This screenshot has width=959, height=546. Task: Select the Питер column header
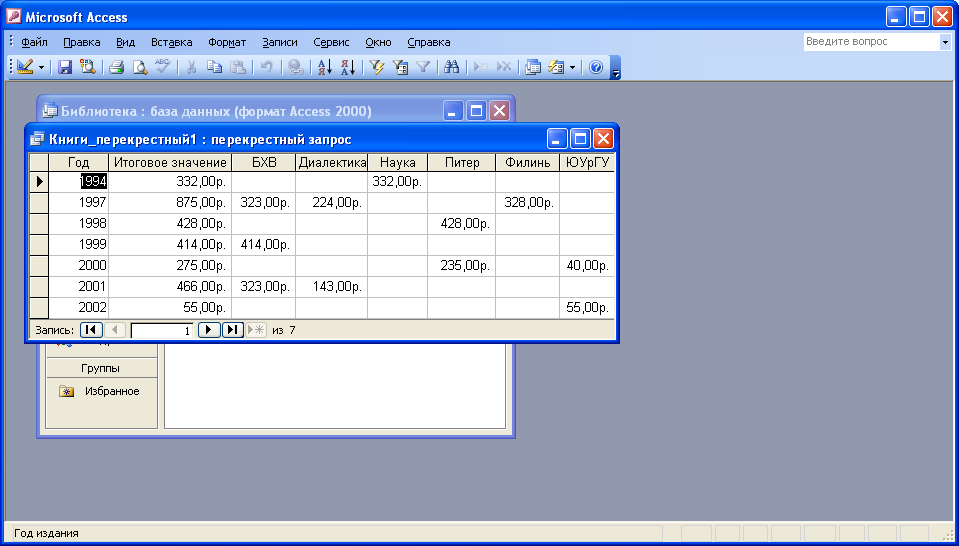[x=462, y=162]
